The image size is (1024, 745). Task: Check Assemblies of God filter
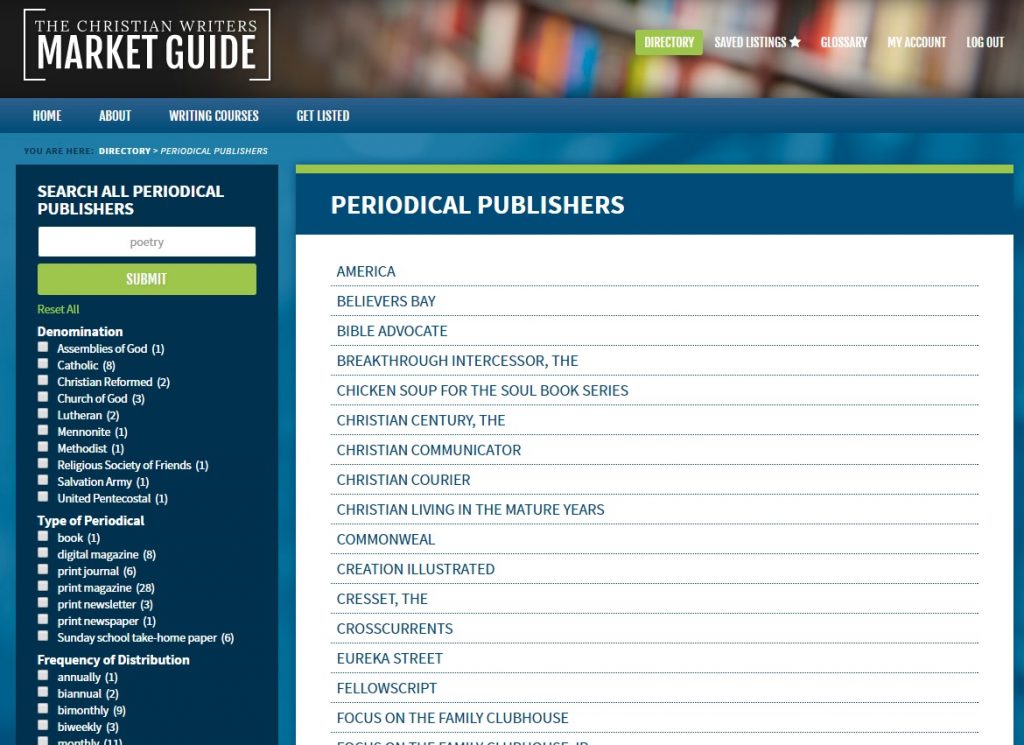pyautogui.click(x=43, y=347)
